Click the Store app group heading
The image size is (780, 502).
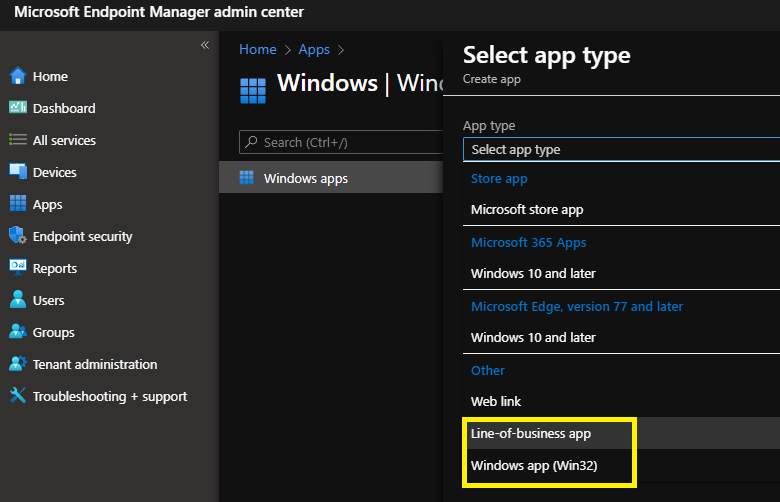(x=499, y=179)
